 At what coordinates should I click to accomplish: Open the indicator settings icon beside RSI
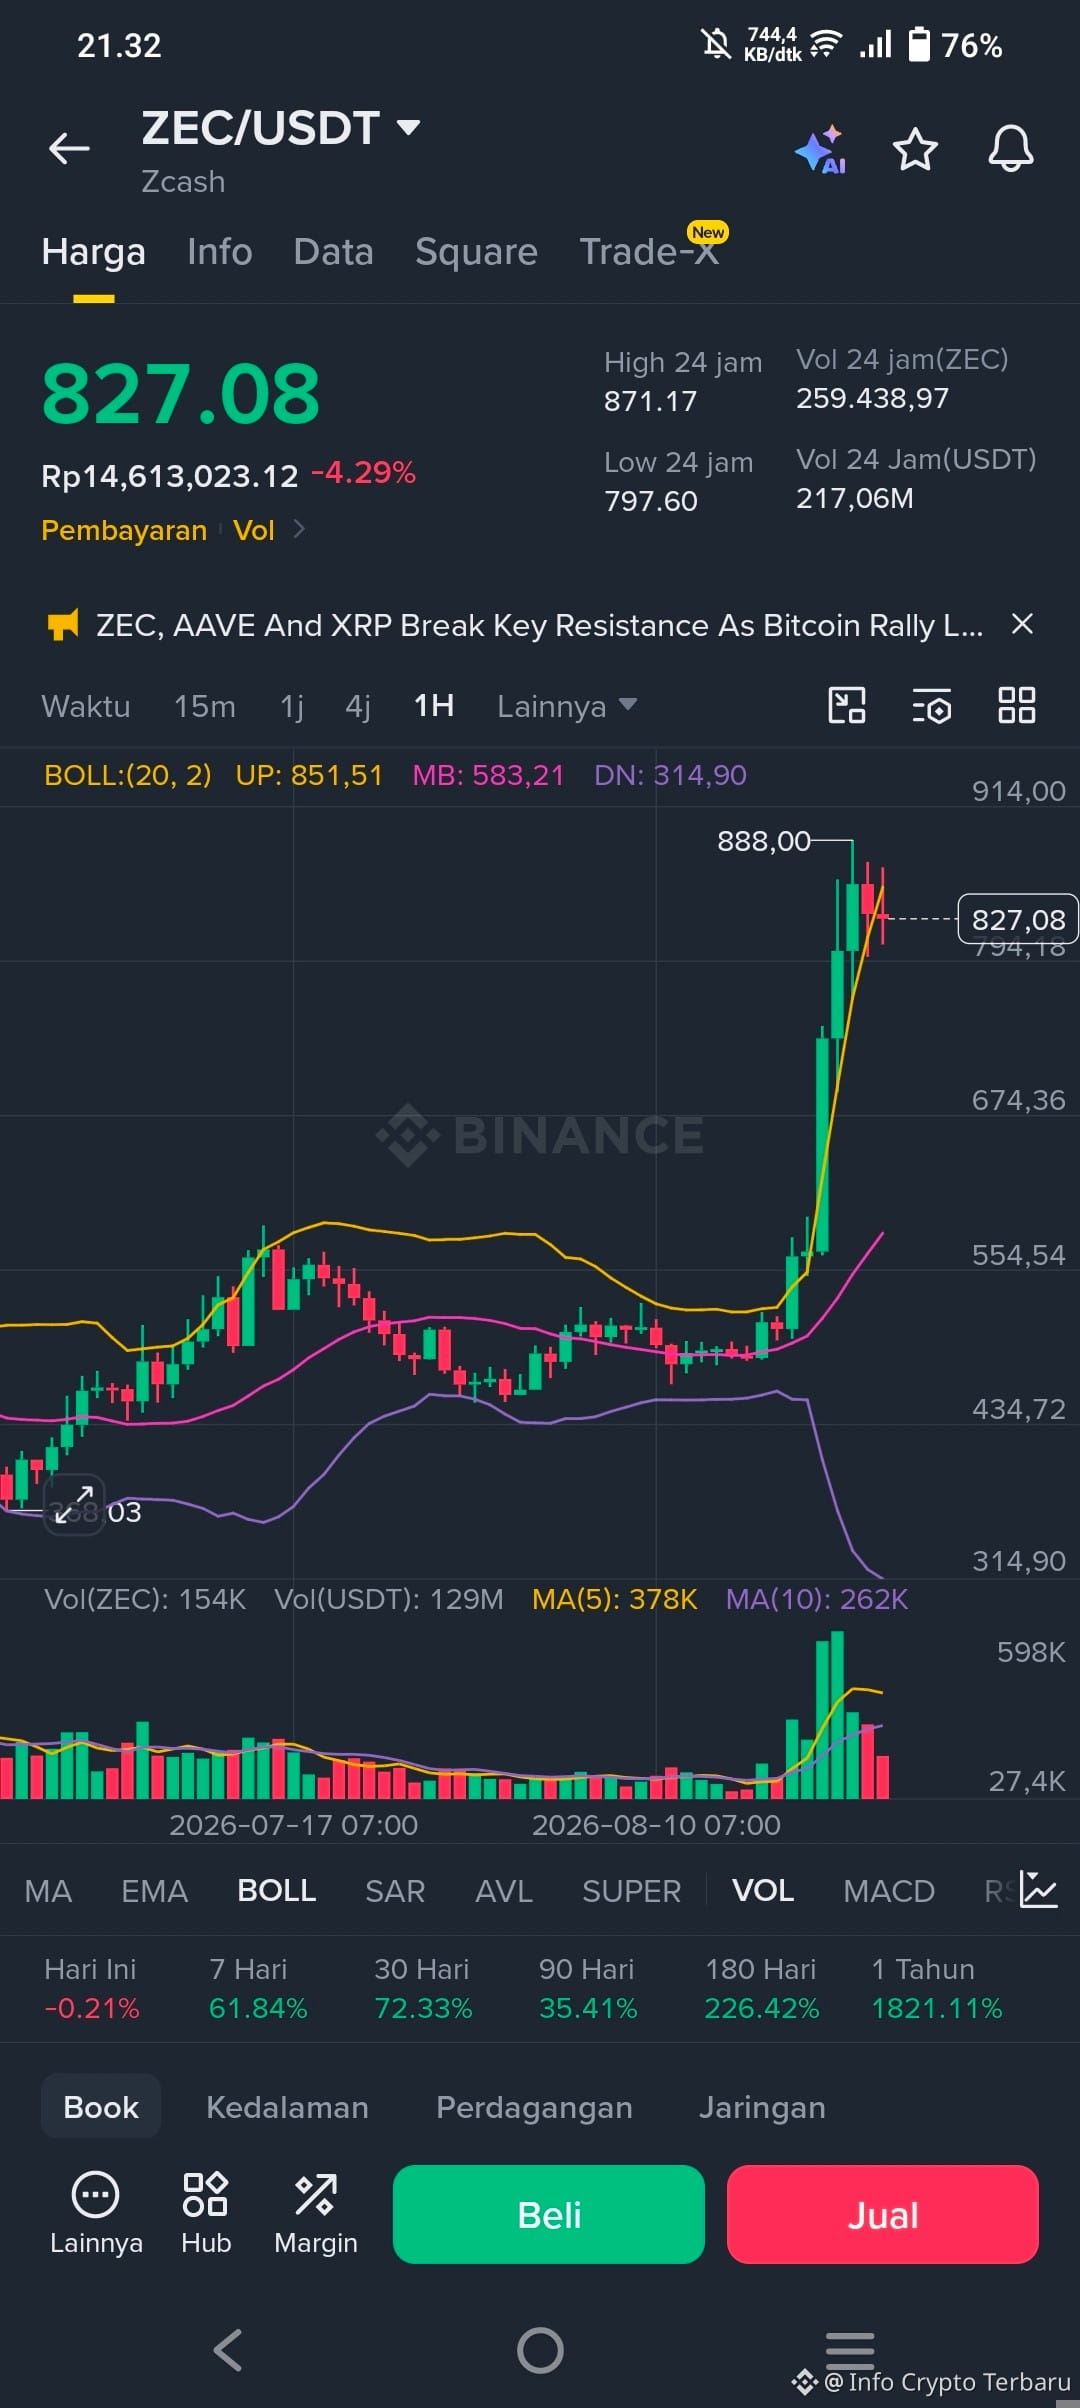point(1039,1889)
